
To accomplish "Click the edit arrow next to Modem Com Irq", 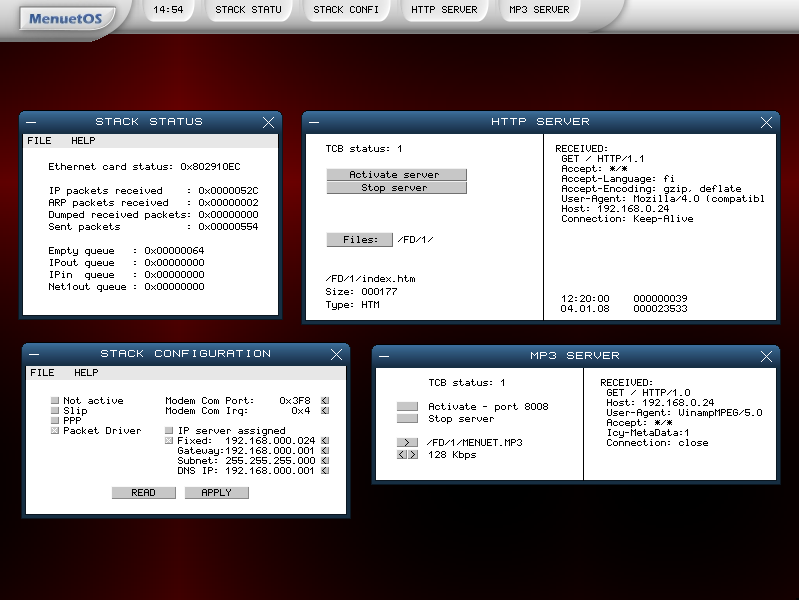I will click(325, 411).
